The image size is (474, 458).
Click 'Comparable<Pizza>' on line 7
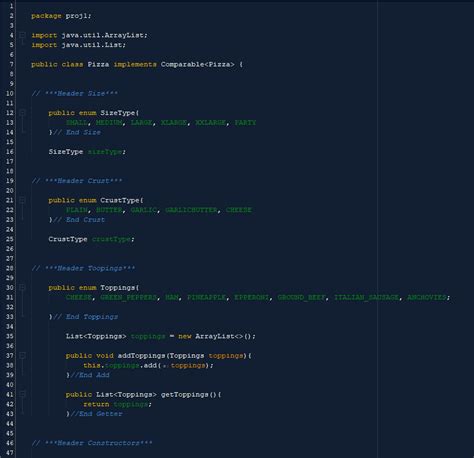point(198,64)
